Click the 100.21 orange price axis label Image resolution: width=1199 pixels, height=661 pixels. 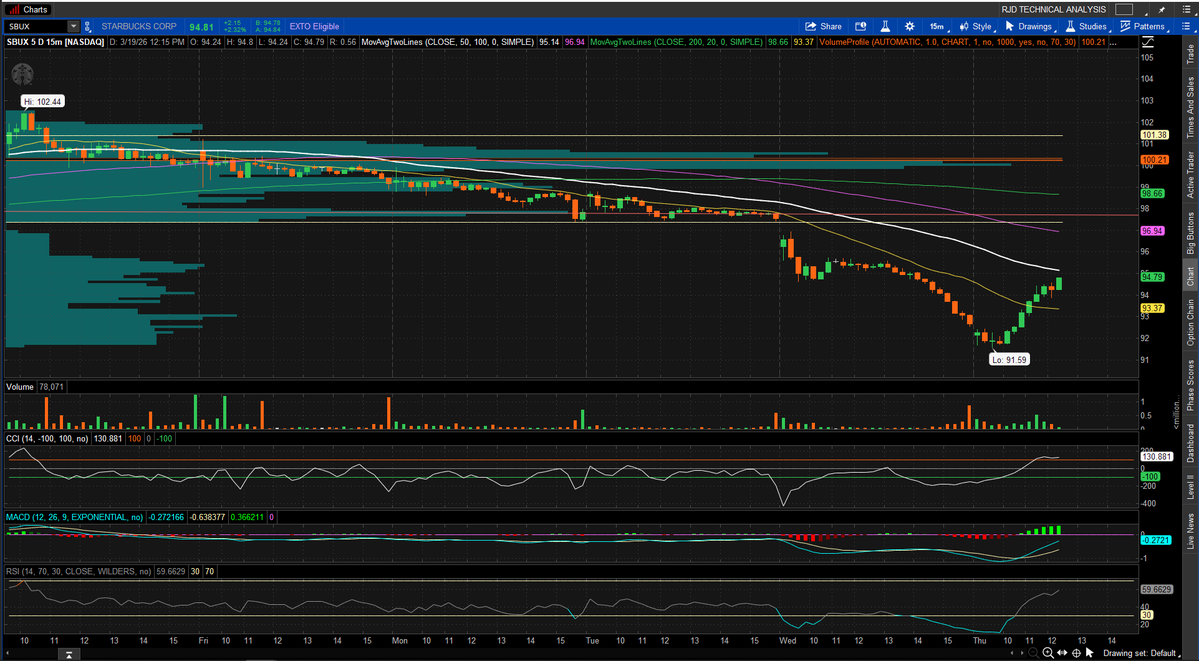[1153, 161]
